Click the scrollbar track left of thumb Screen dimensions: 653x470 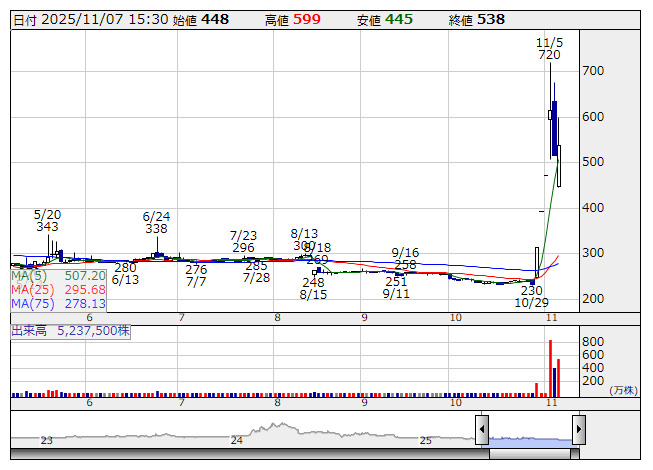[x=250, y=455]
